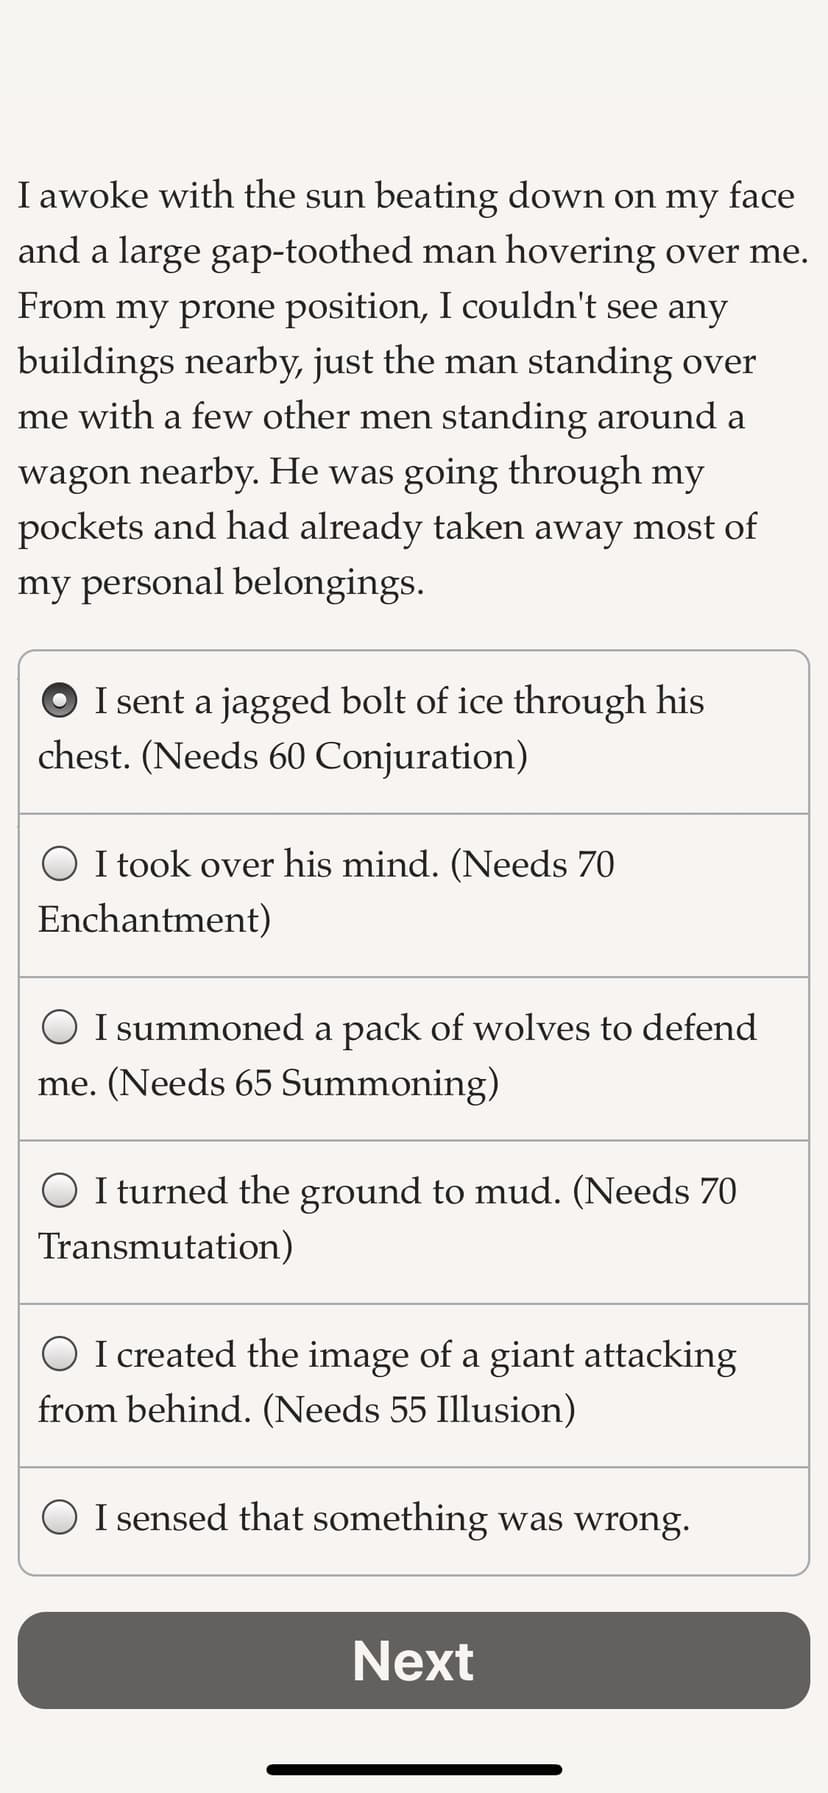The width and height of the screenshot is (828, 1793).
Task: Tap the Next button
Action: 414,1660
